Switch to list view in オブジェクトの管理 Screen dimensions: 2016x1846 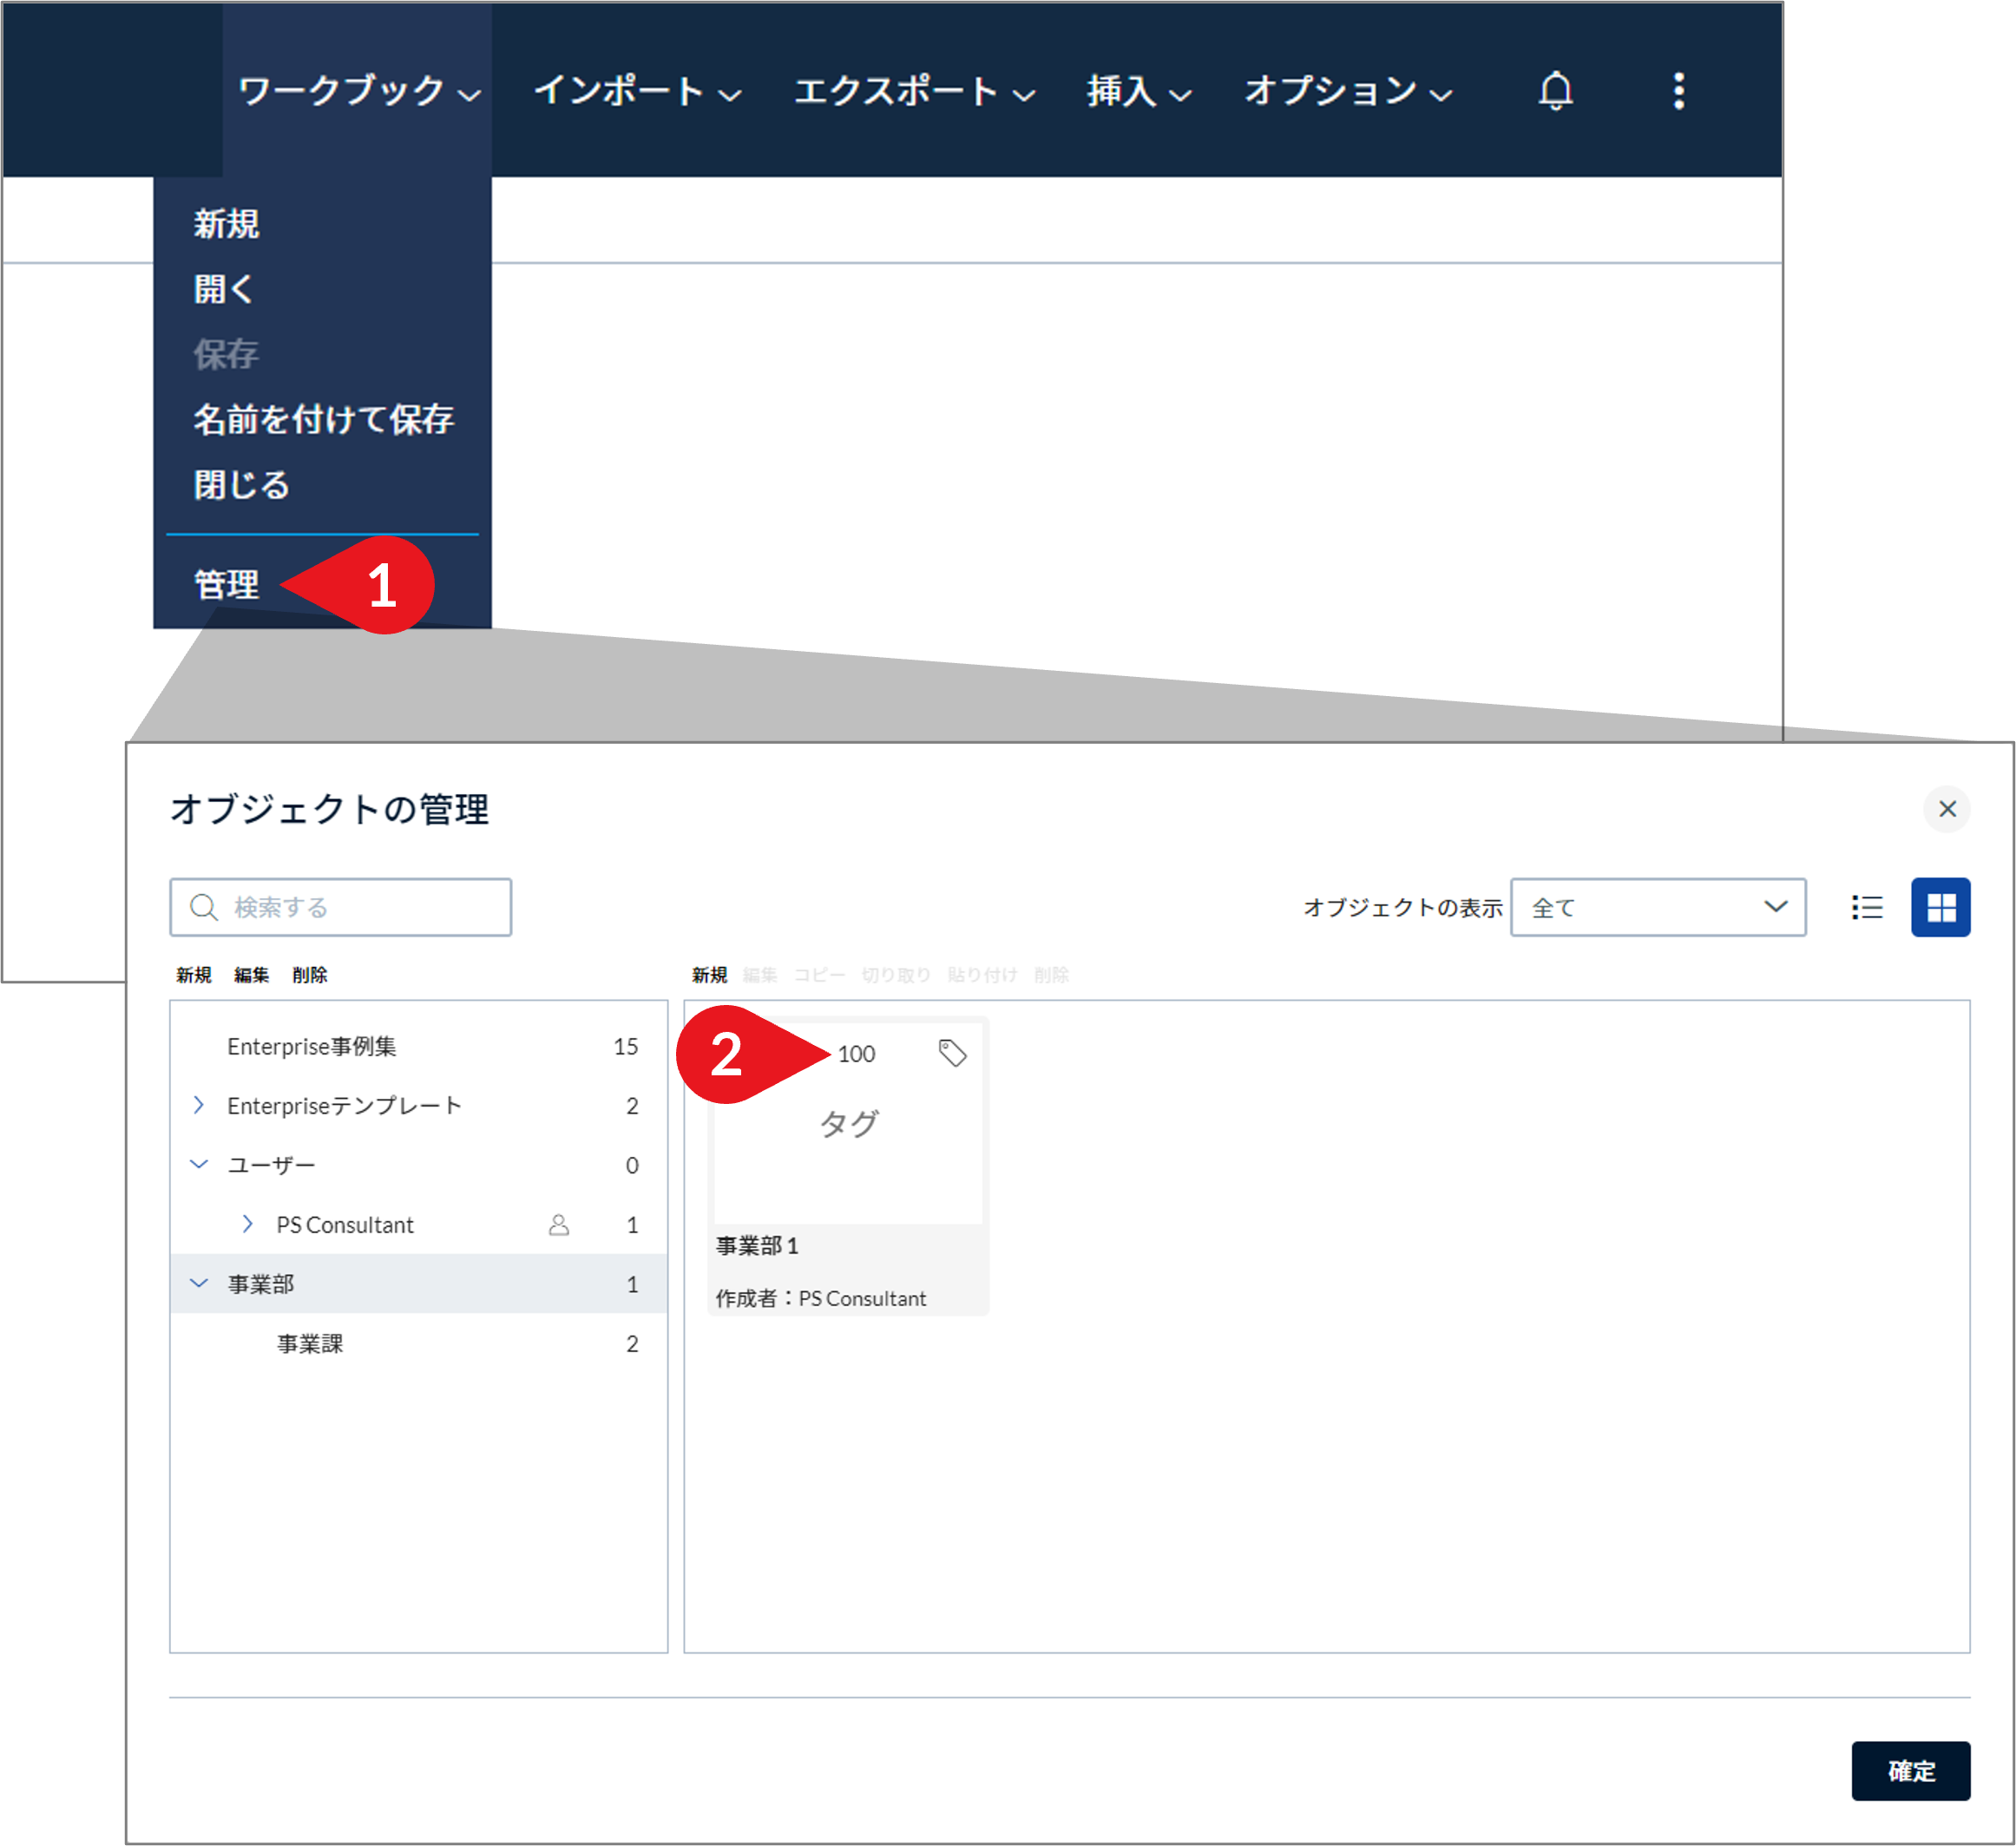point(1866,908)
